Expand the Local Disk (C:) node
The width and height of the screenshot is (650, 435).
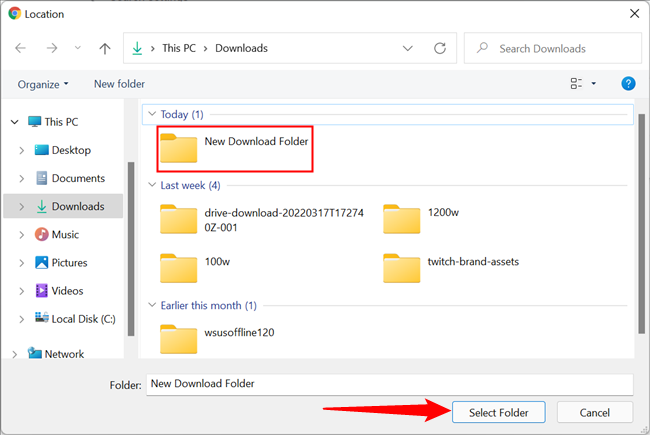pos(22,319)
